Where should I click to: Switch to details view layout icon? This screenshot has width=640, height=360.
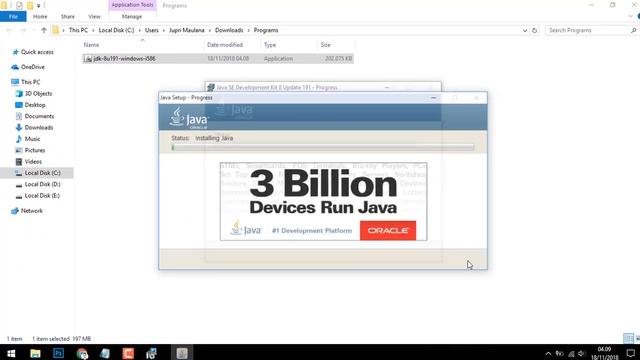(x=628, y=338)
